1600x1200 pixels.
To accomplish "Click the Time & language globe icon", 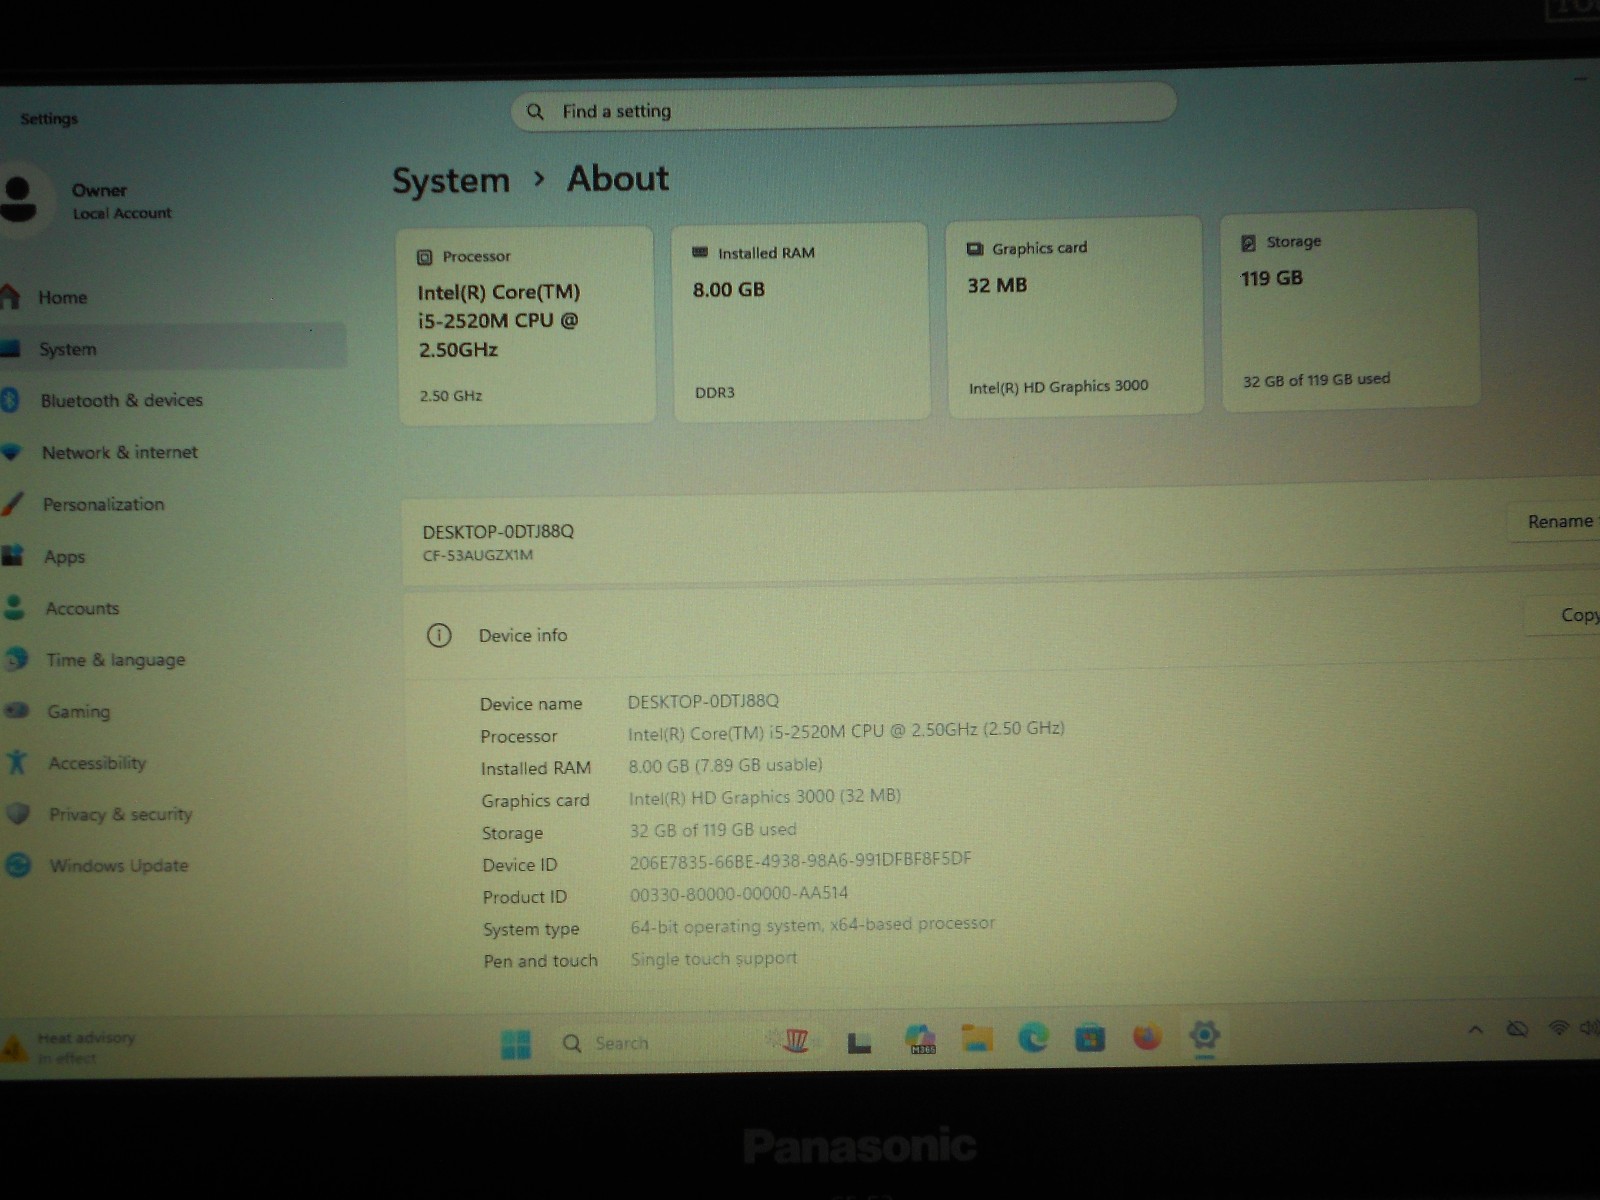I will 16,659.
